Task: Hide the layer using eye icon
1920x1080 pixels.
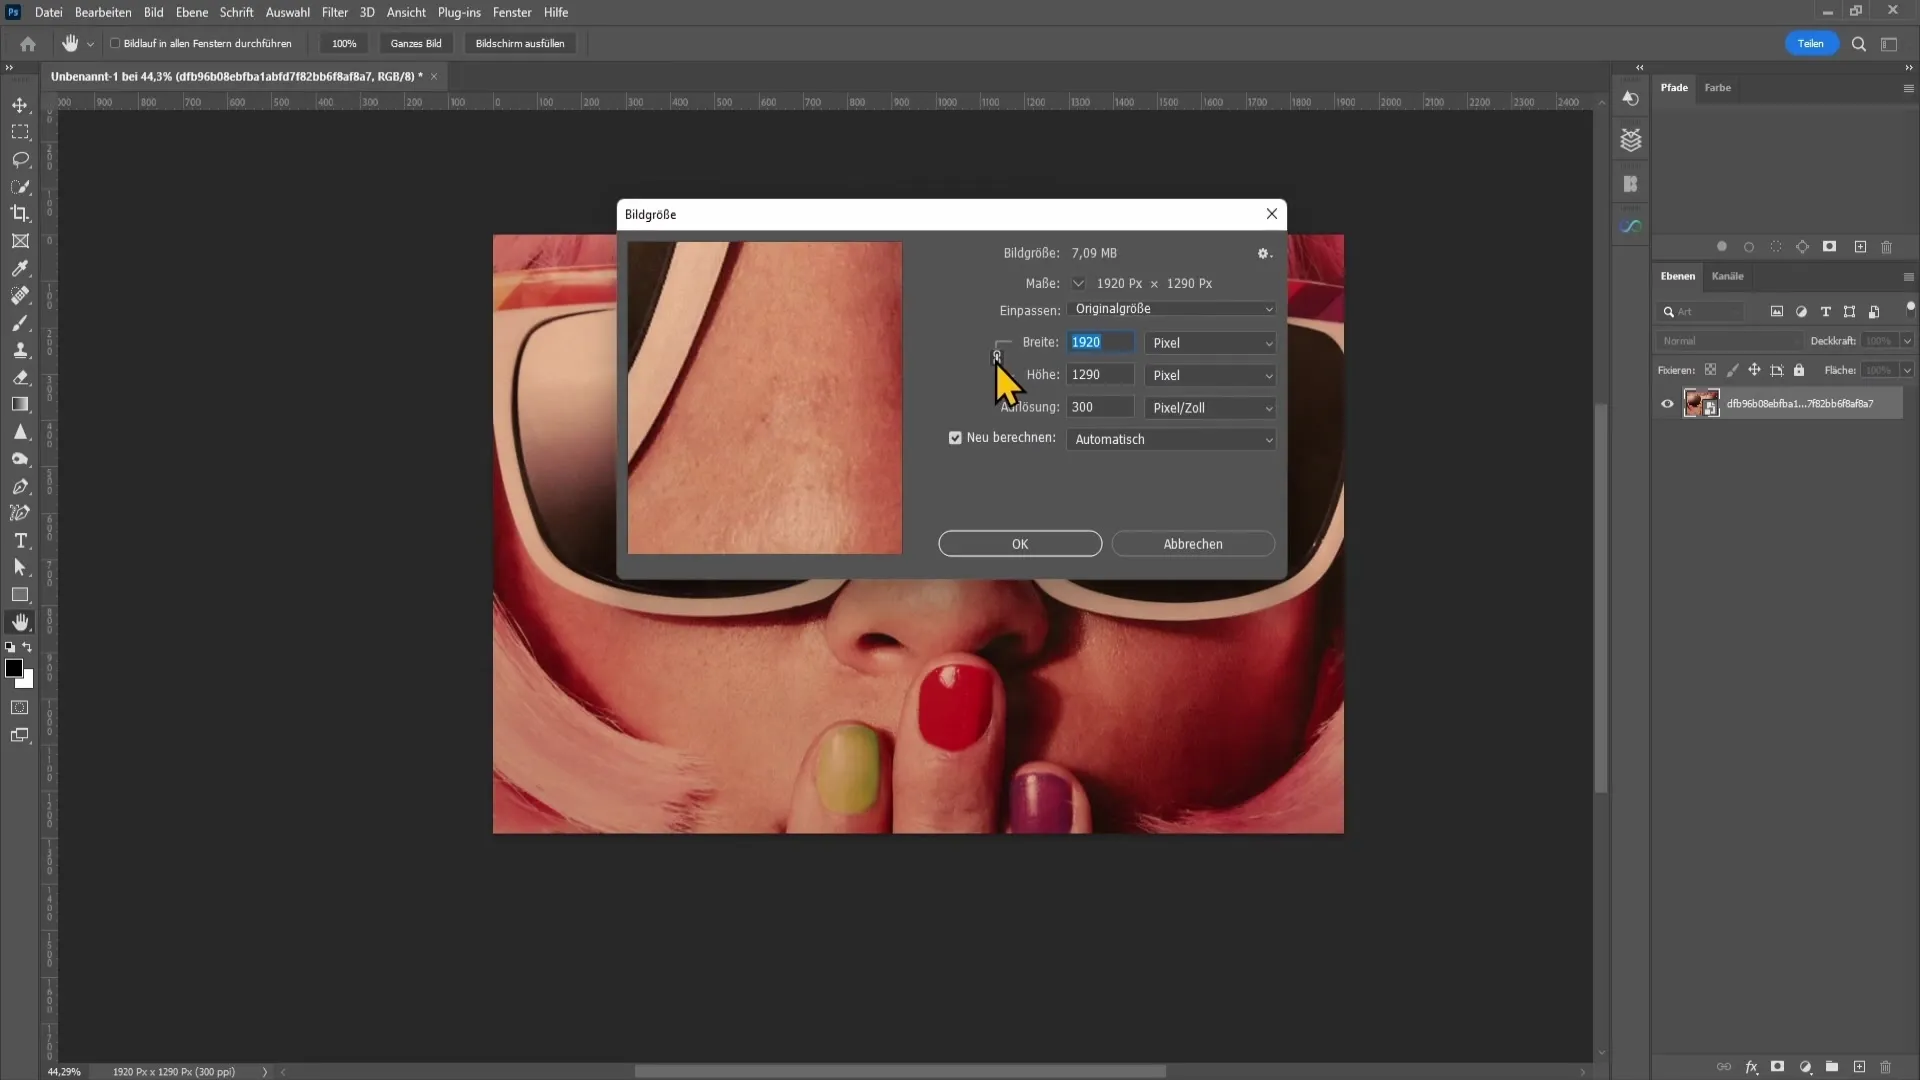Action: click(1667, 404)
